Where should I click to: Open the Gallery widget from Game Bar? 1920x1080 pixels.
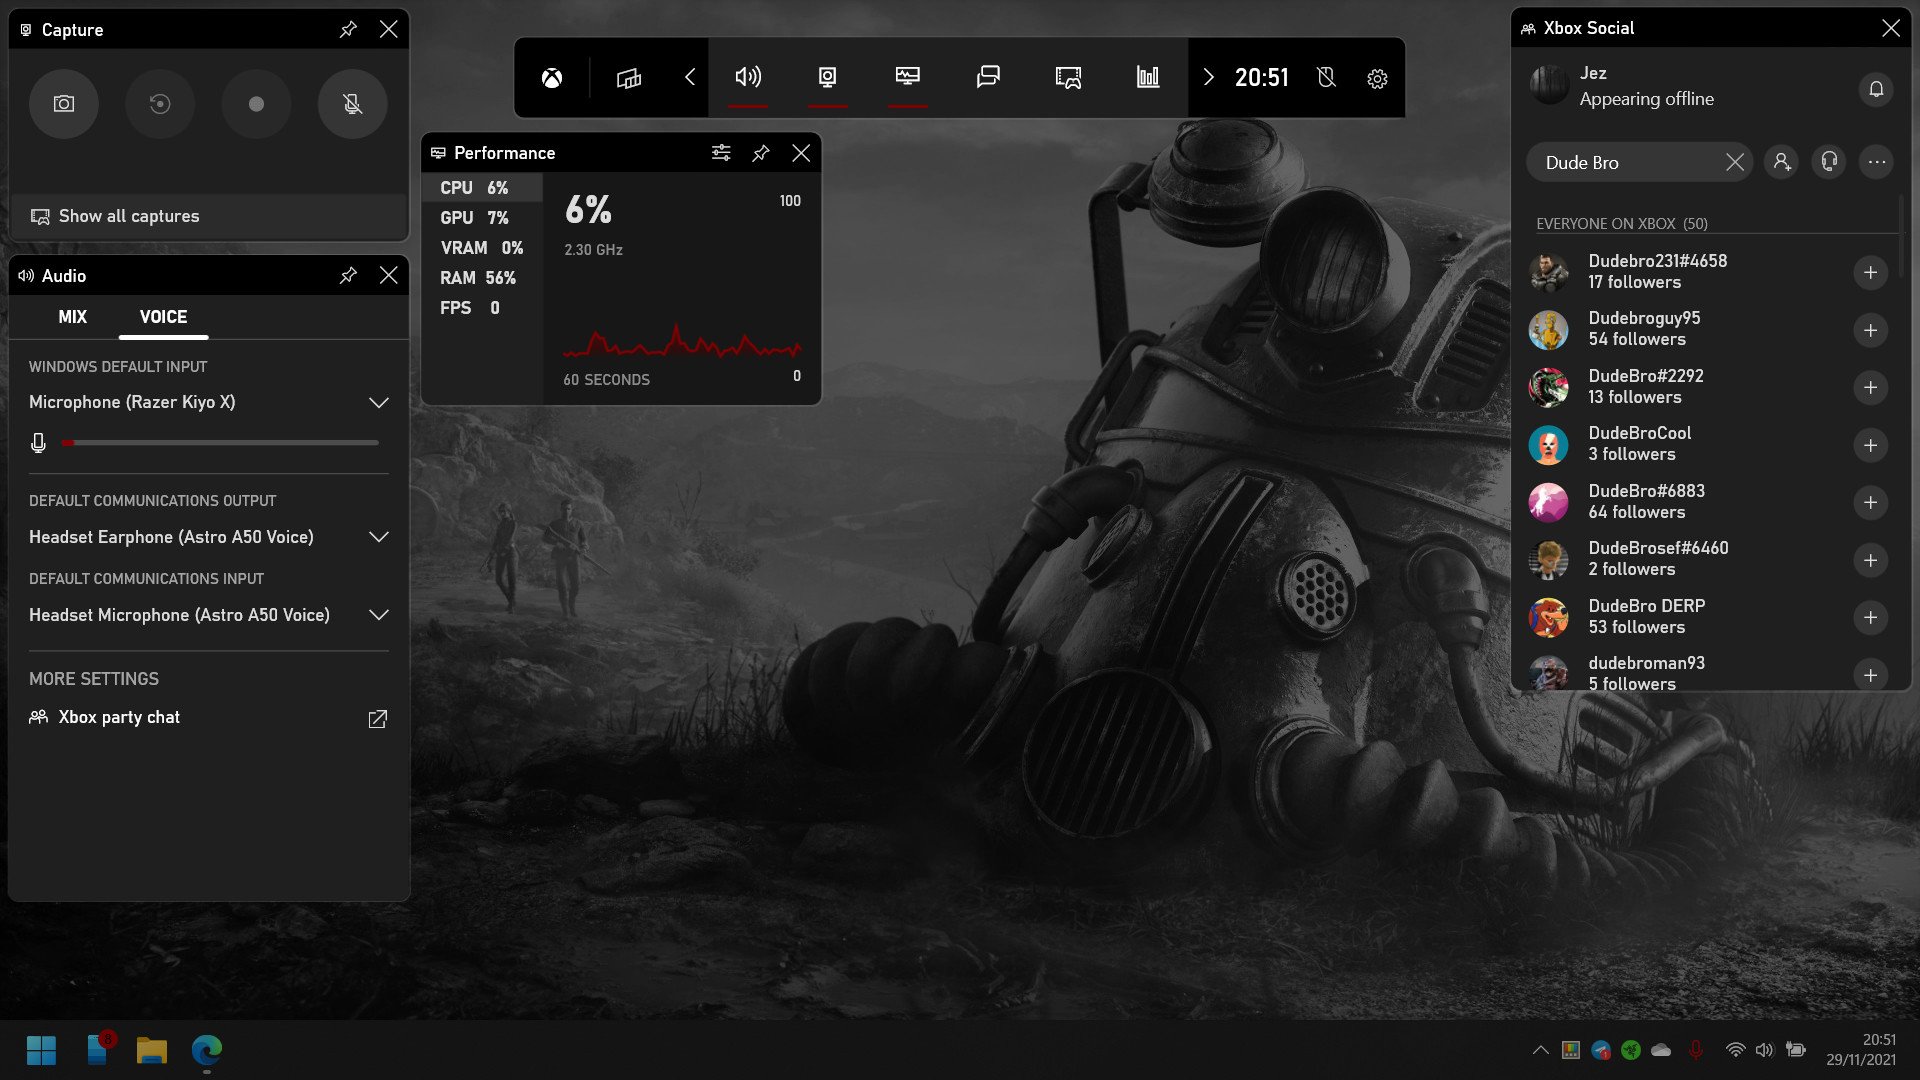coord(1068,78)
